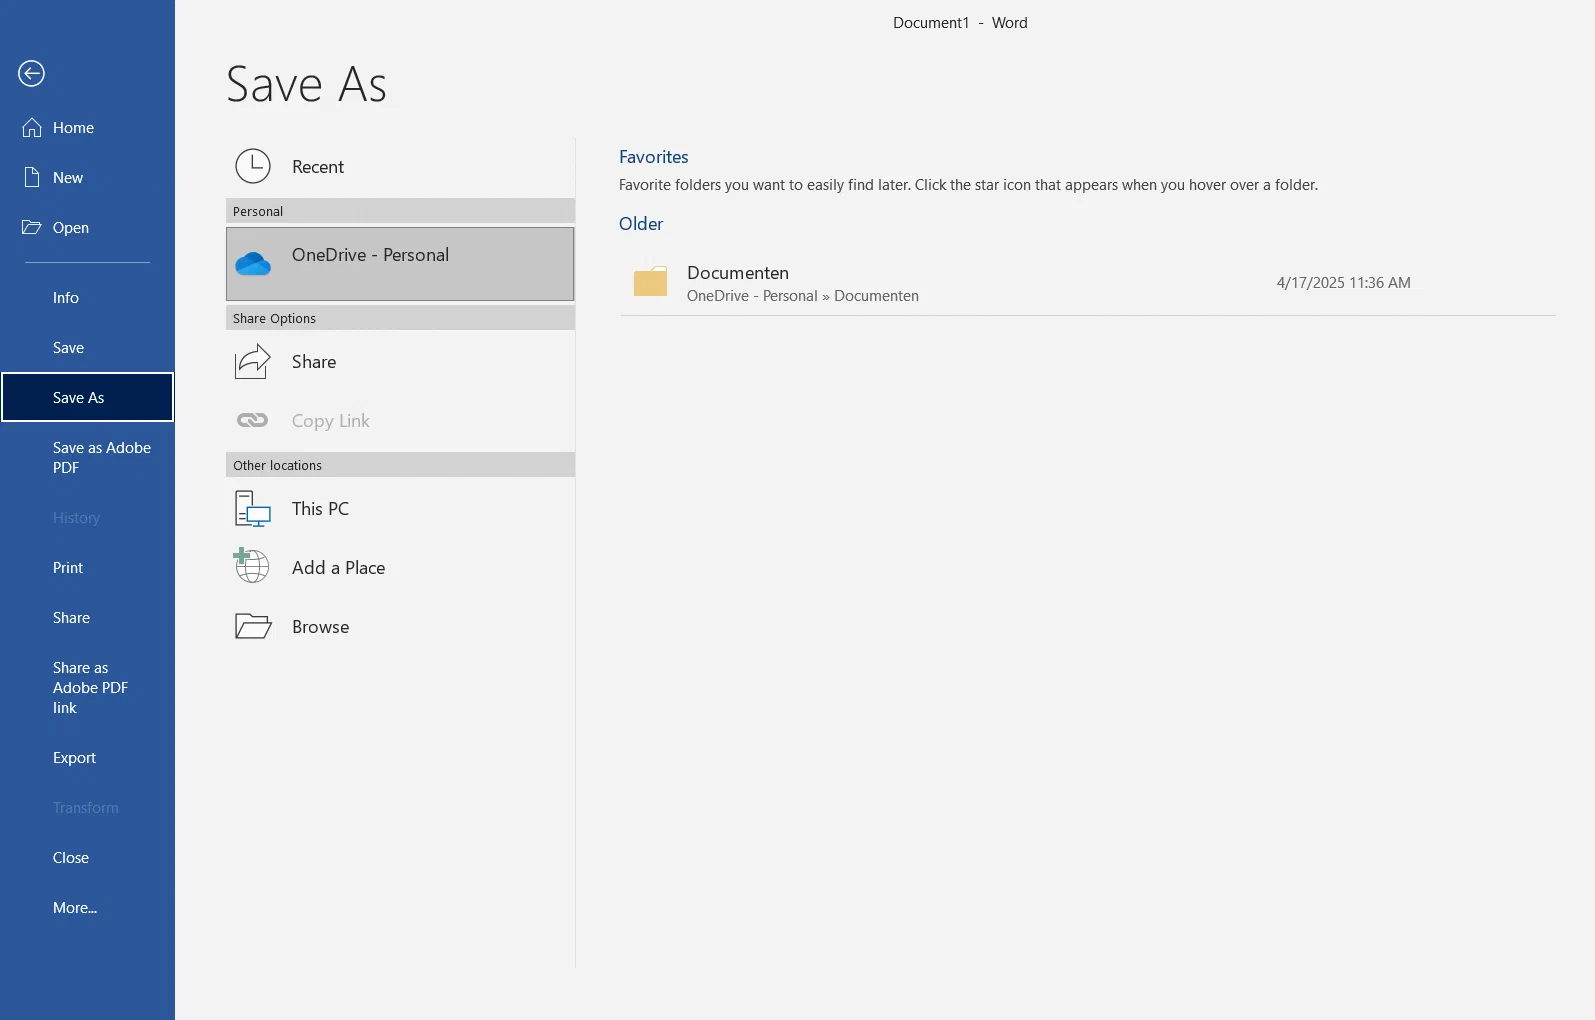The width and height of the screenshot is (1595, 1020).
Task: Select the Save As sidebar entry
Action: coord(87,397)
